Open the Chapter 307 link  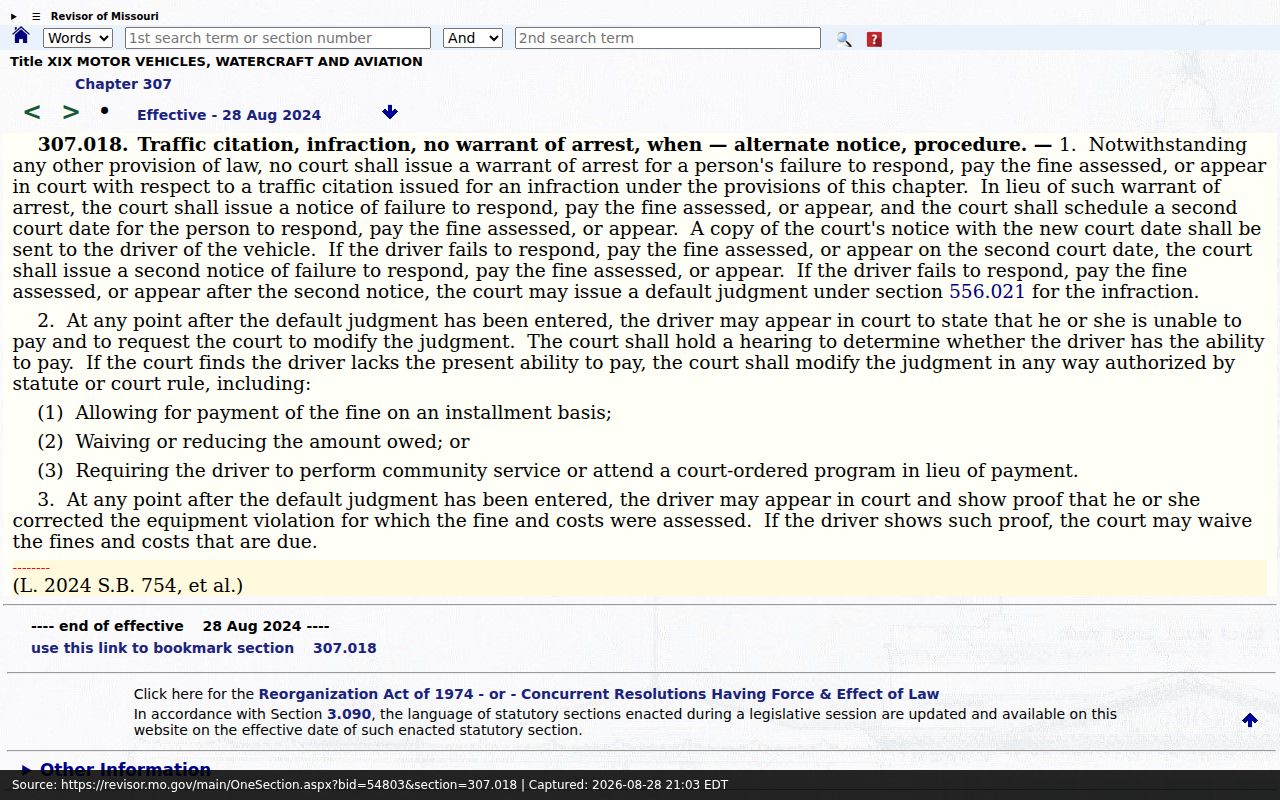click(x=123, y=84)
